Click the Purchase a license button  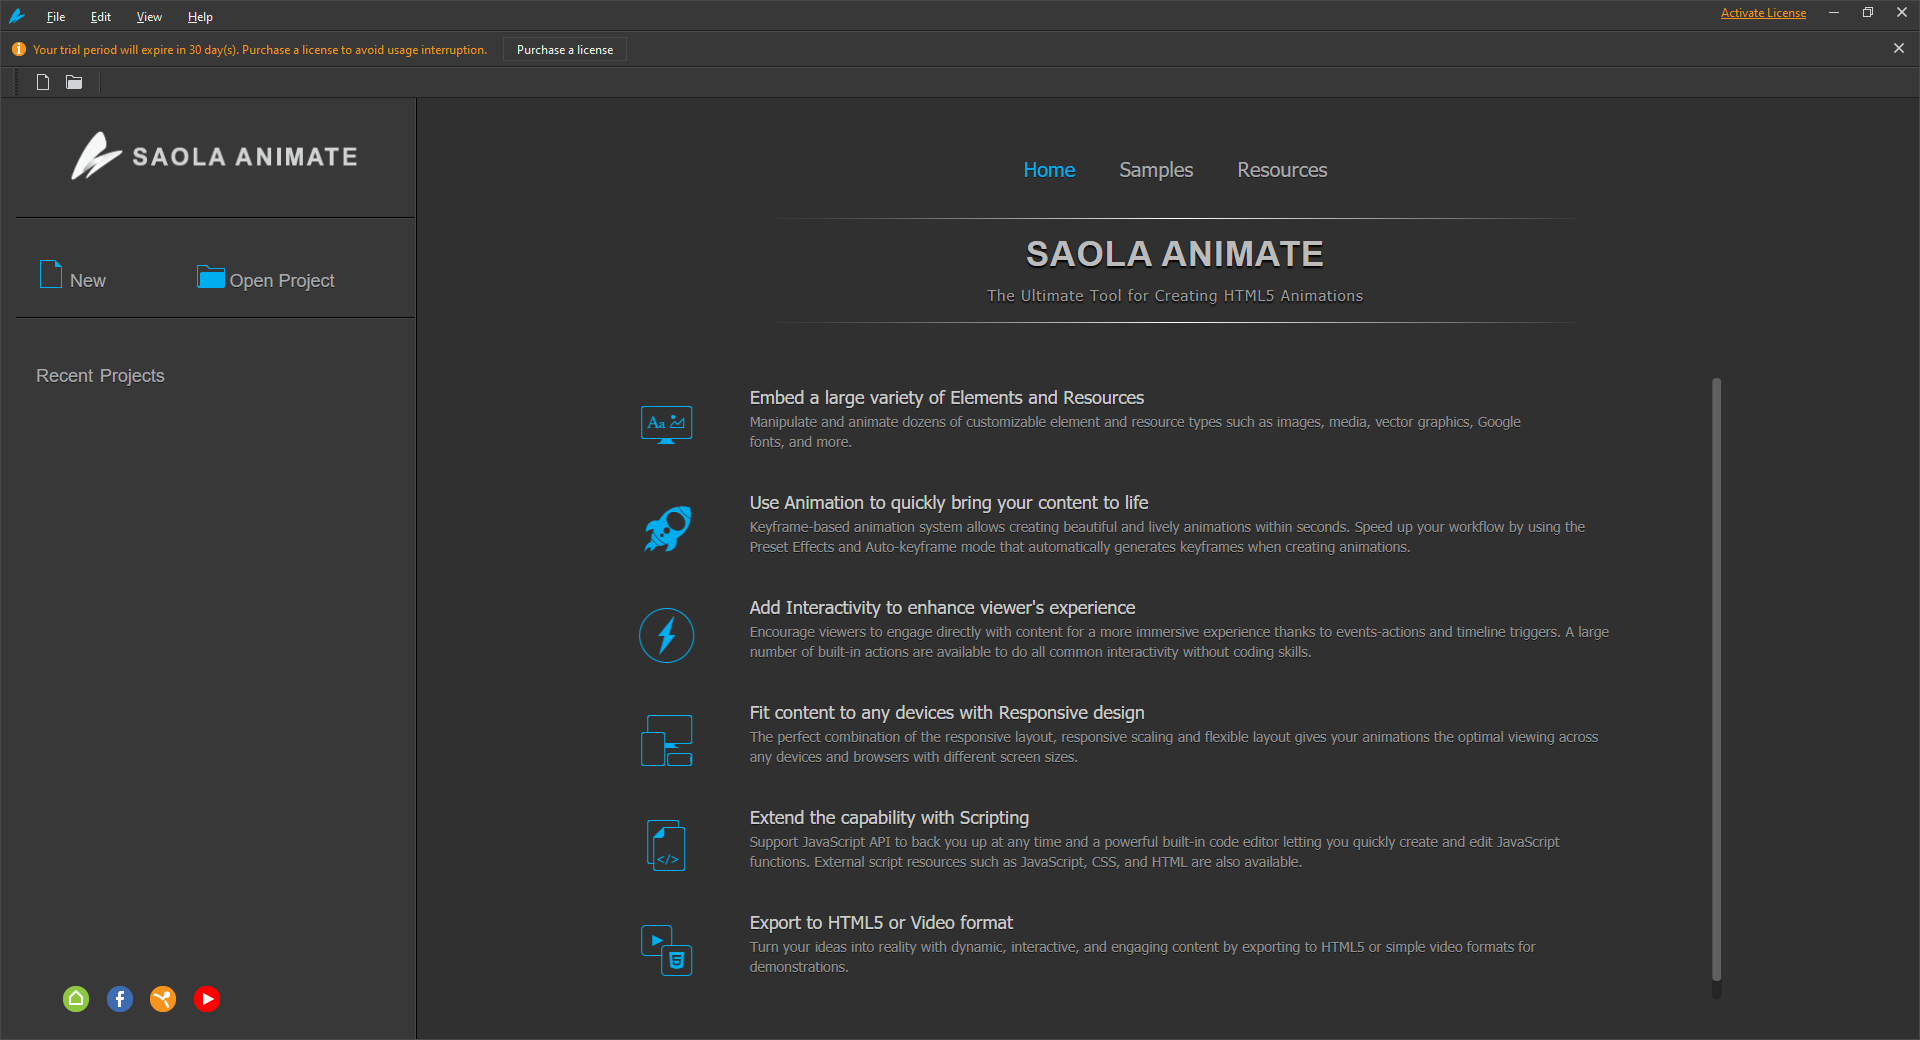[565, 50]
